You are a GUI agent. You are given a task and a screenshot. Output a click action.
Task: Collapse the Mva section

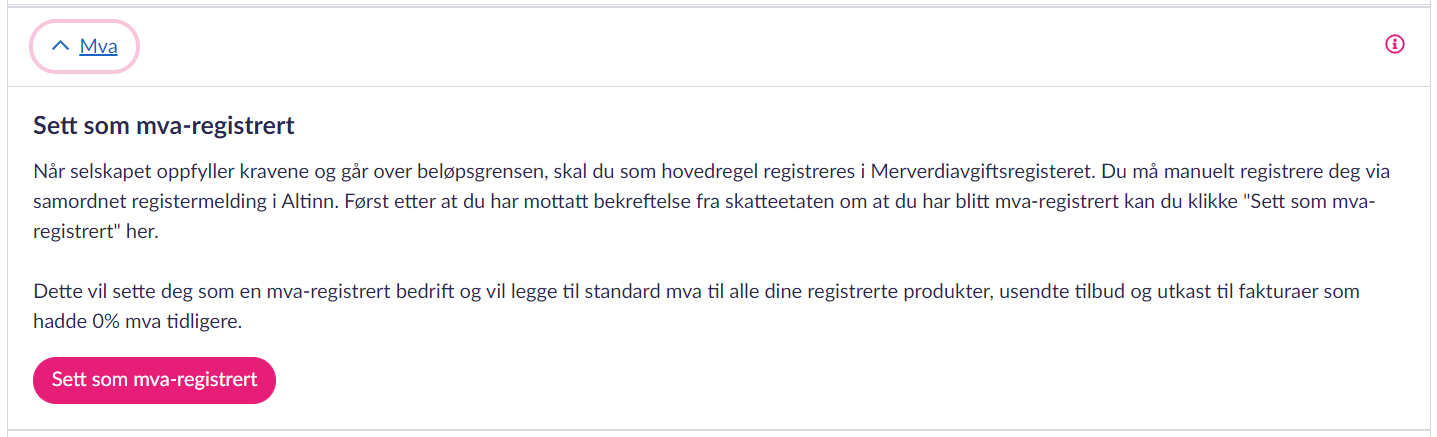pyautogui.click(x=85, y=47)
